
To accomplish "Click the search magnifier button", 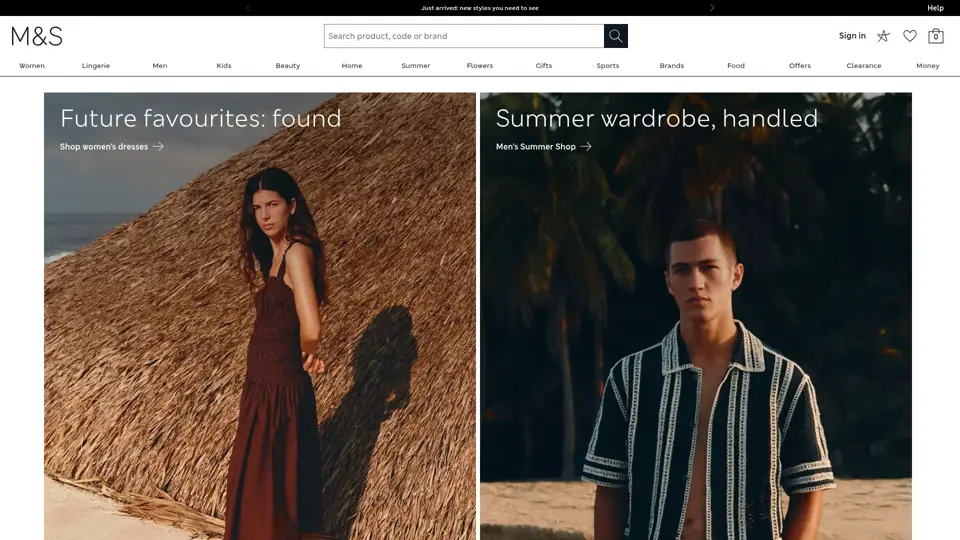I will pyautogui.click(x=615, y=36).
